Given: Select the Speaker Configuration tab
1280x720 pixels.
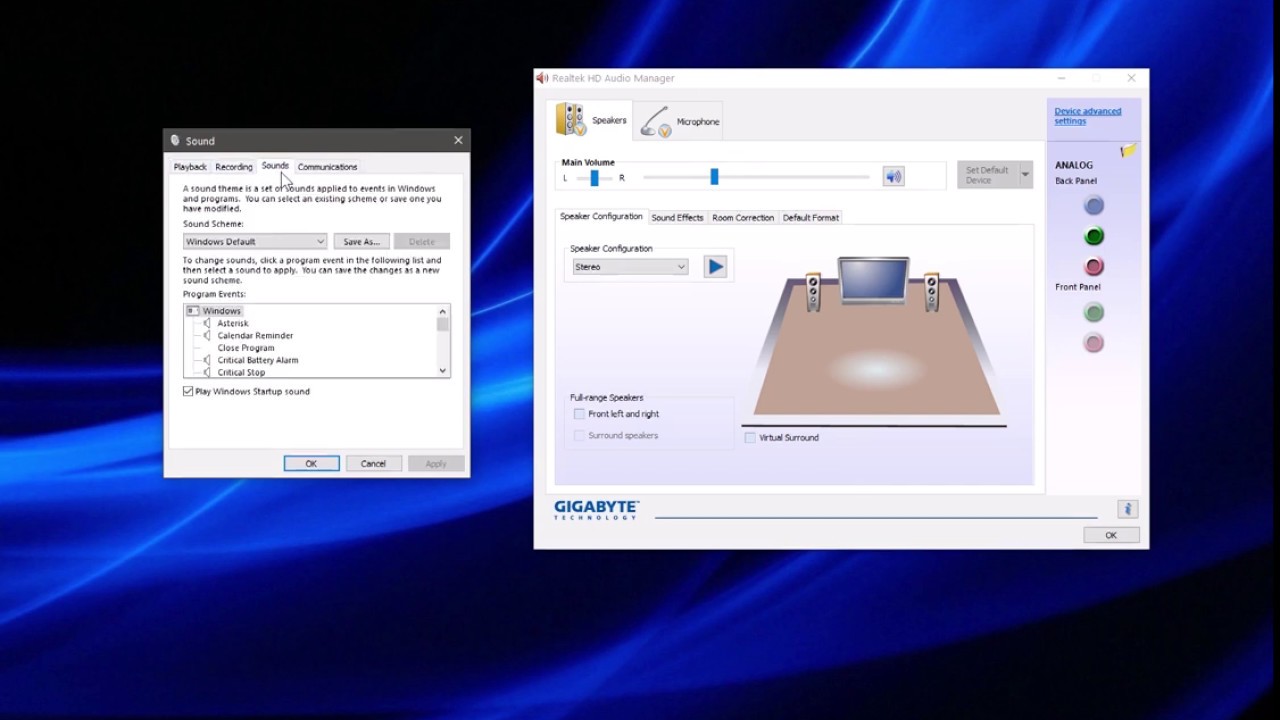Looking at the screenshot, I should (x=601, y=216).
